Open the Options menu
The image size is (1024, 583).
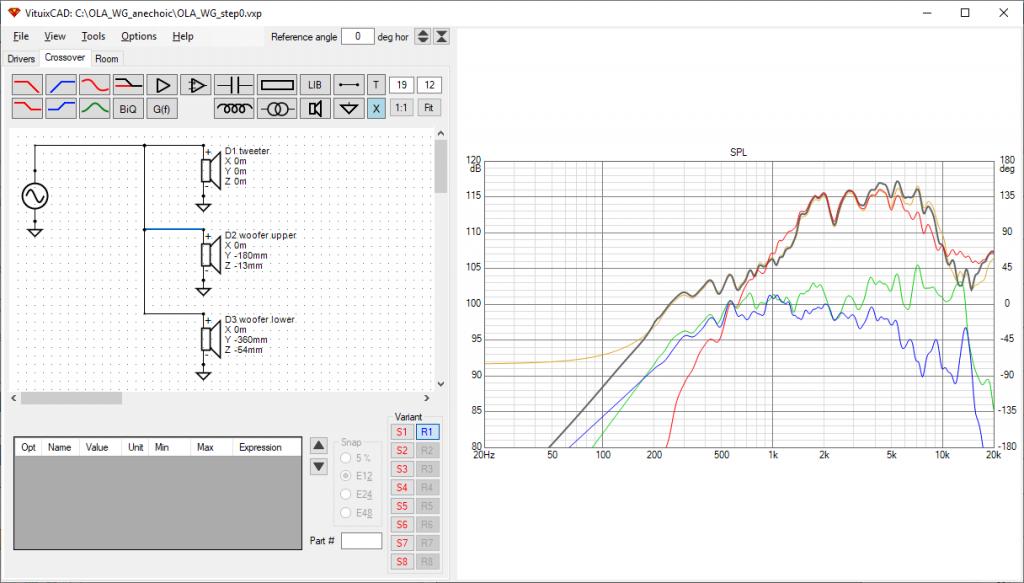138,37
